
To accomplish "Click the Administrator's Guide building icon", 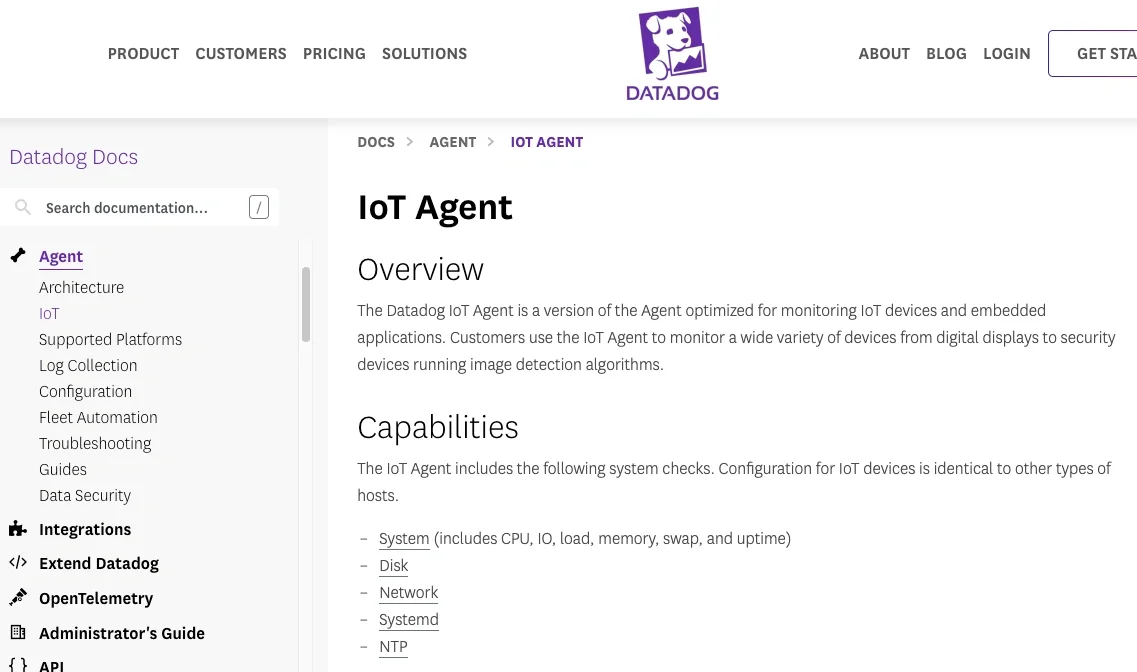I will (x=17, y=632).
